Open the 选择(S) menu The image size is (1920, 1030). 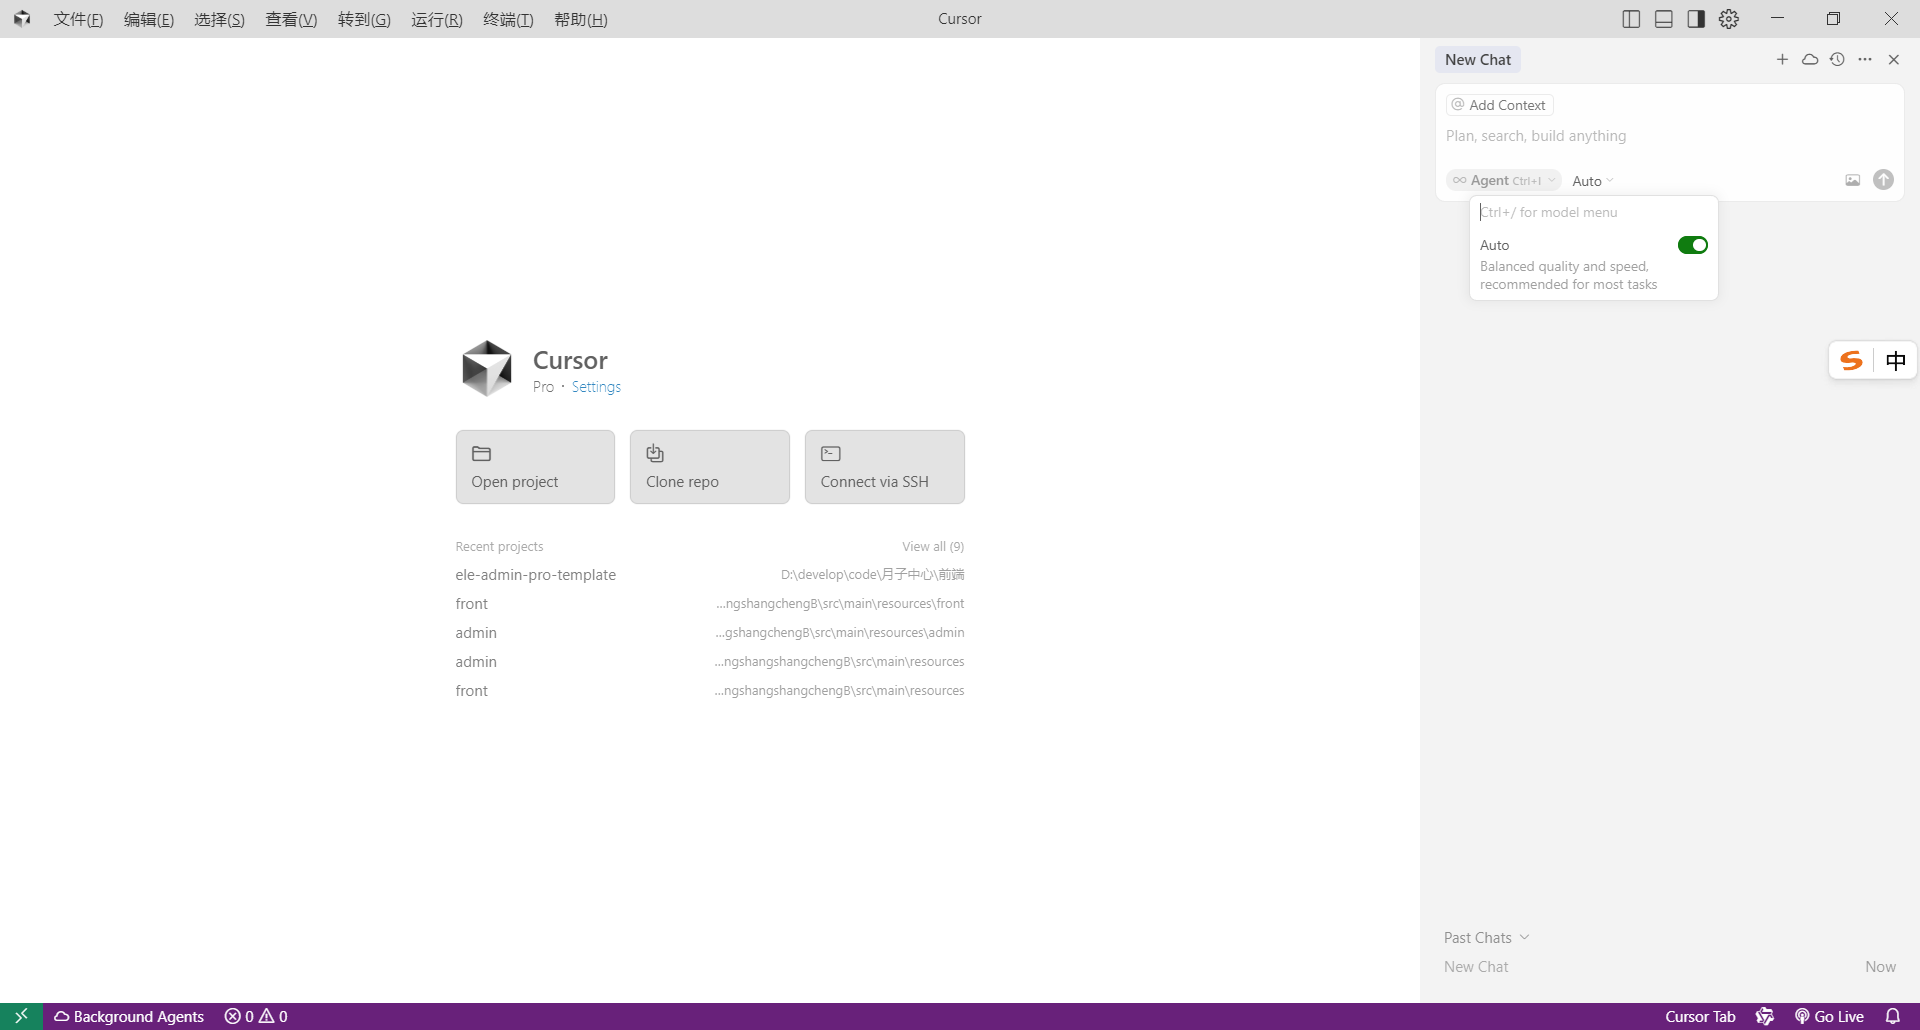pos(219,19)
